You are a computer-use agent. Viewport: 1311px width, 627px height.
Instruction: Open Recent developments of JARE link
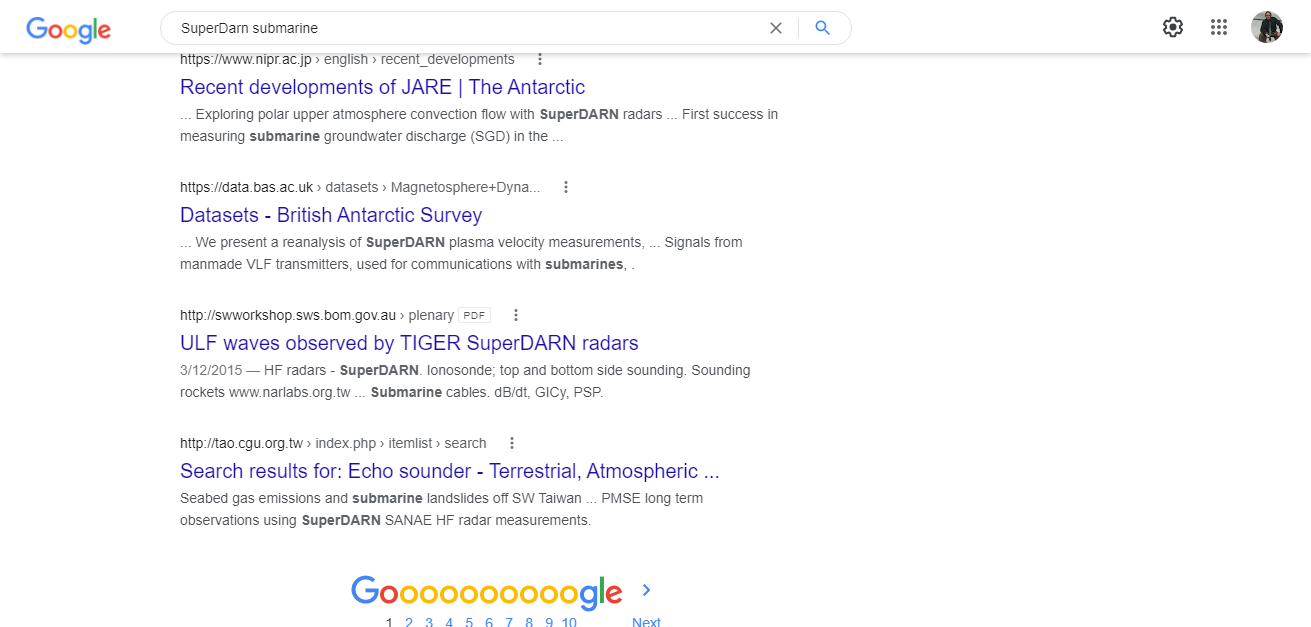382,87
